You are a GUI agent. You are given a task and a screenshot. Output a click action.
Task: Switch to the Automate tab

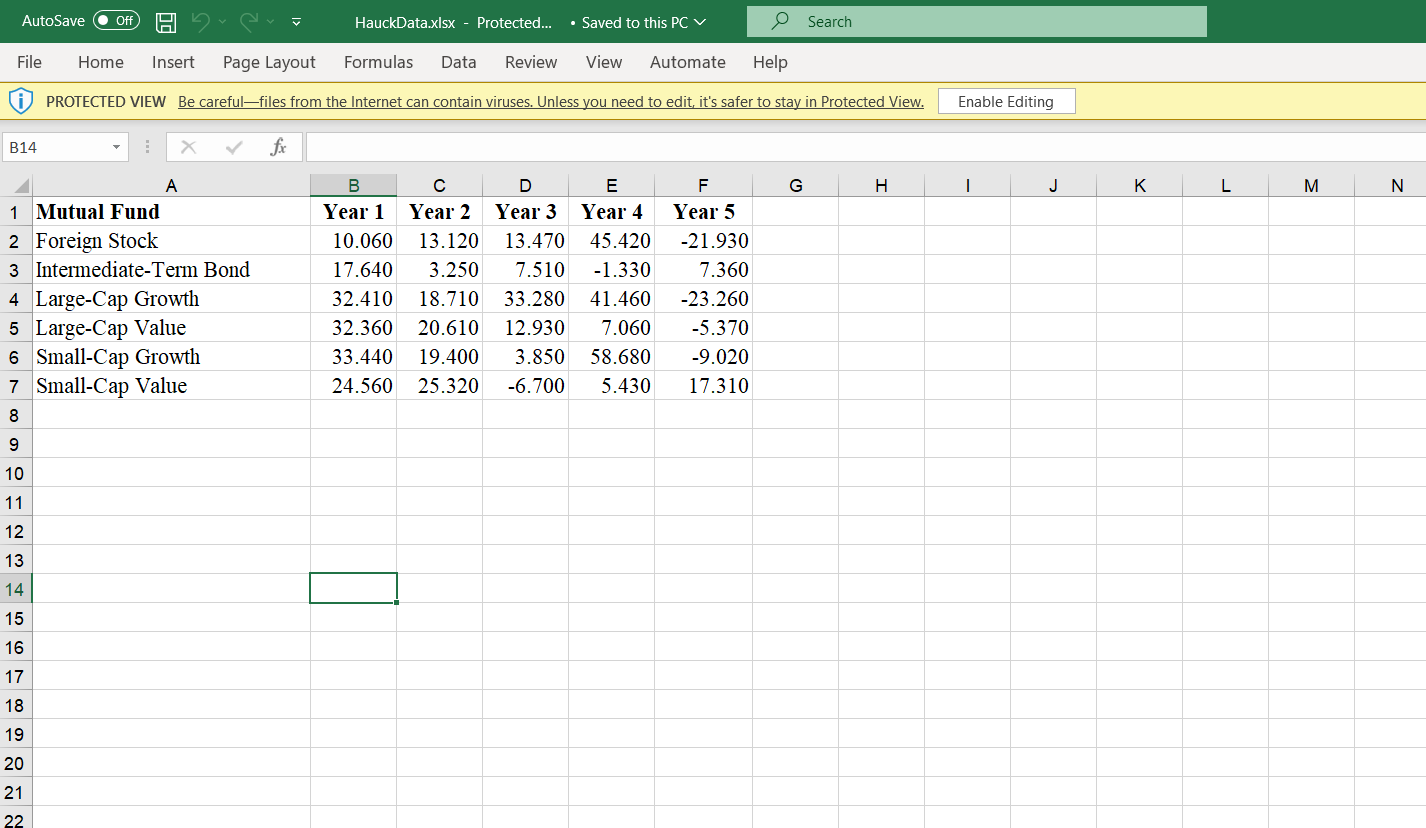688,62
